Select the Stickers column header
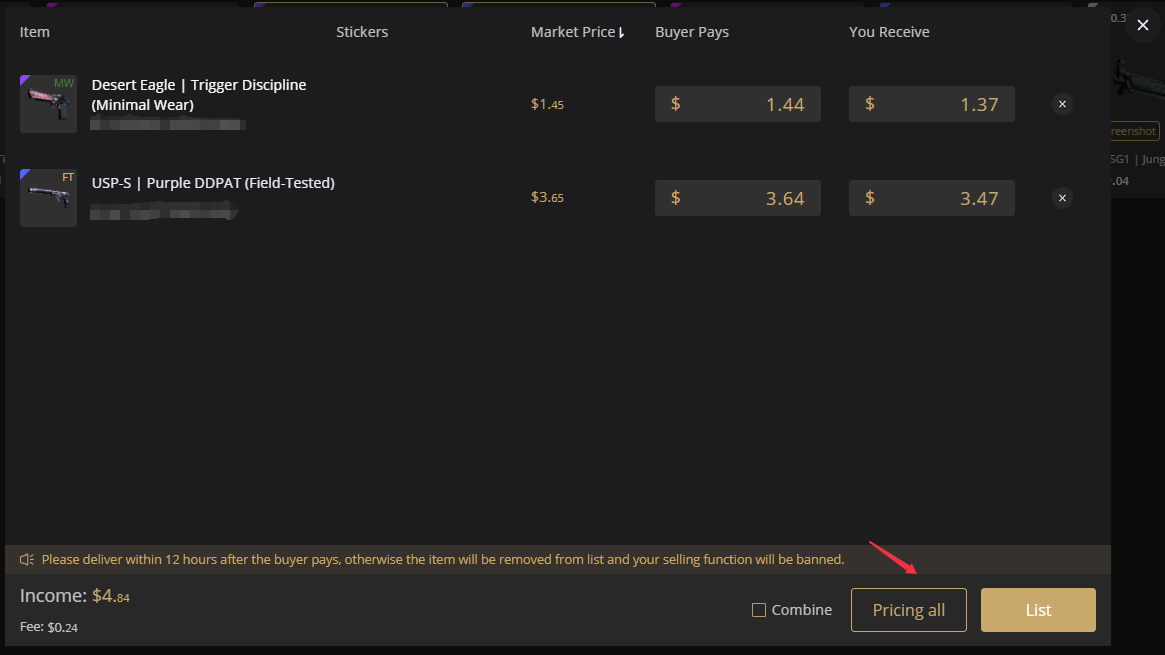This screenshot has width=1165, height=655. coord(362,32)
